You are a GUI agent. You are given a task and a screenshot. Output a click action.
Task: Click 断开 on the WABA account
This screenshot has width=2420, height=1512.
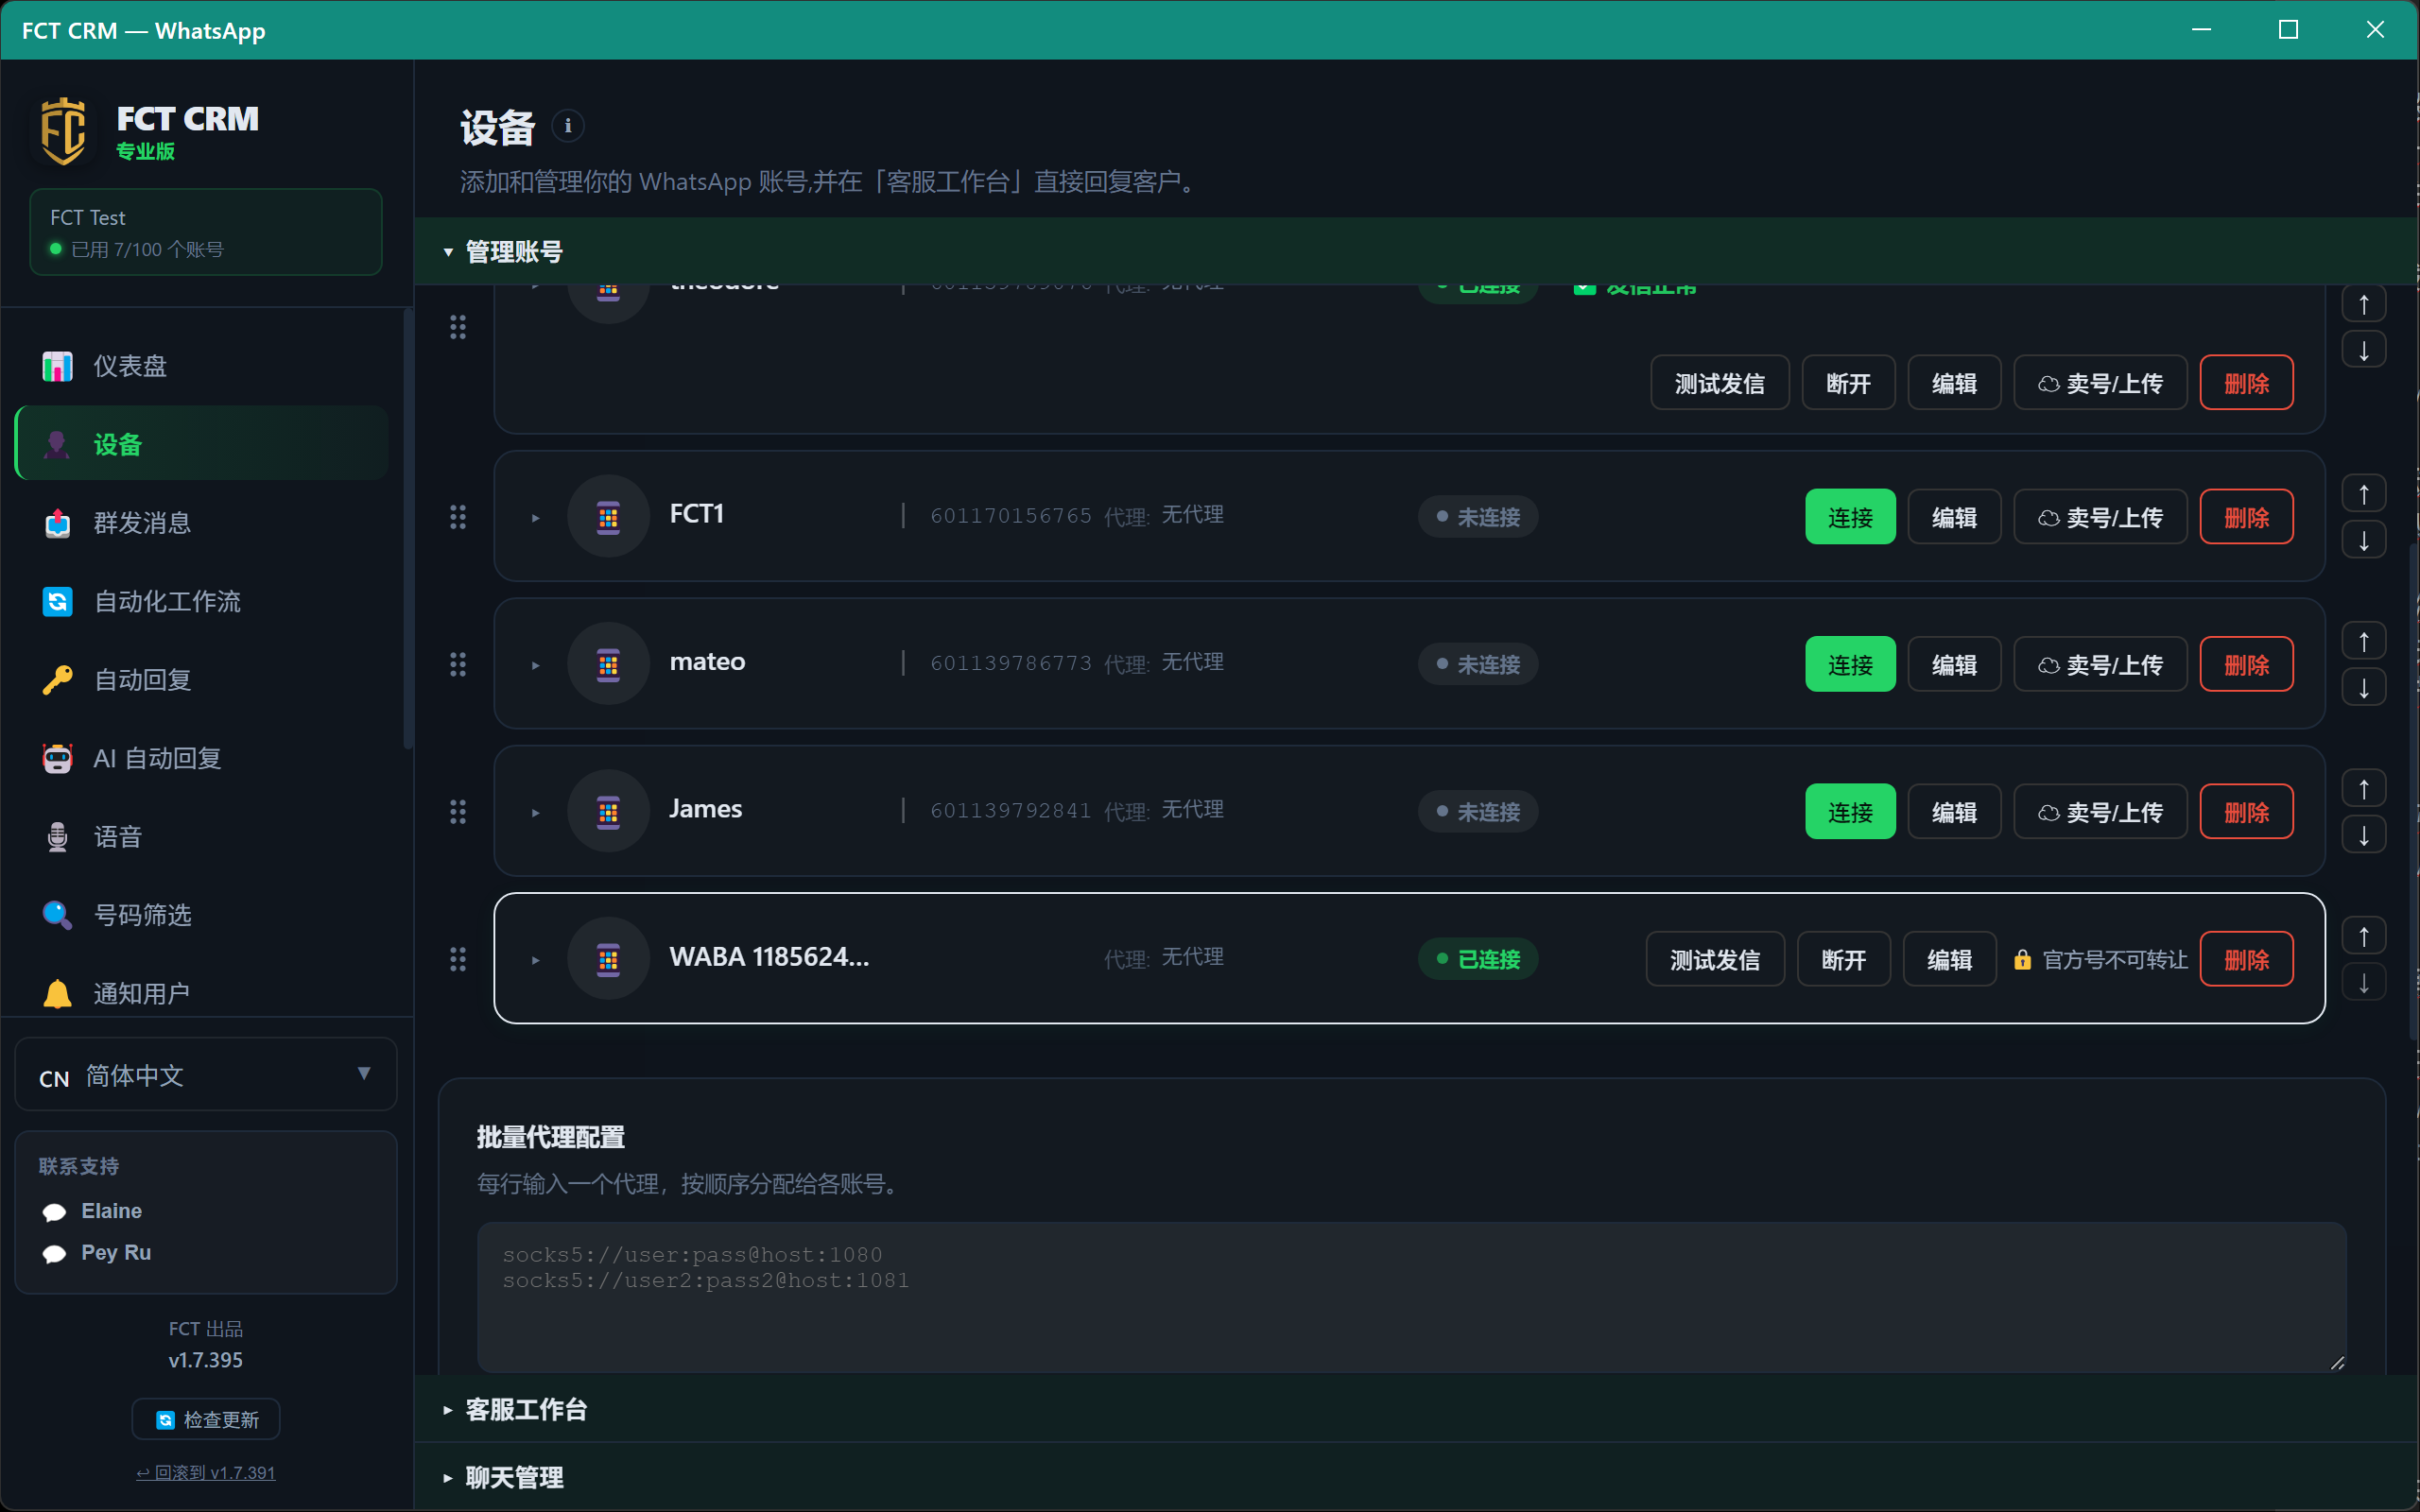pos(1843,959)
